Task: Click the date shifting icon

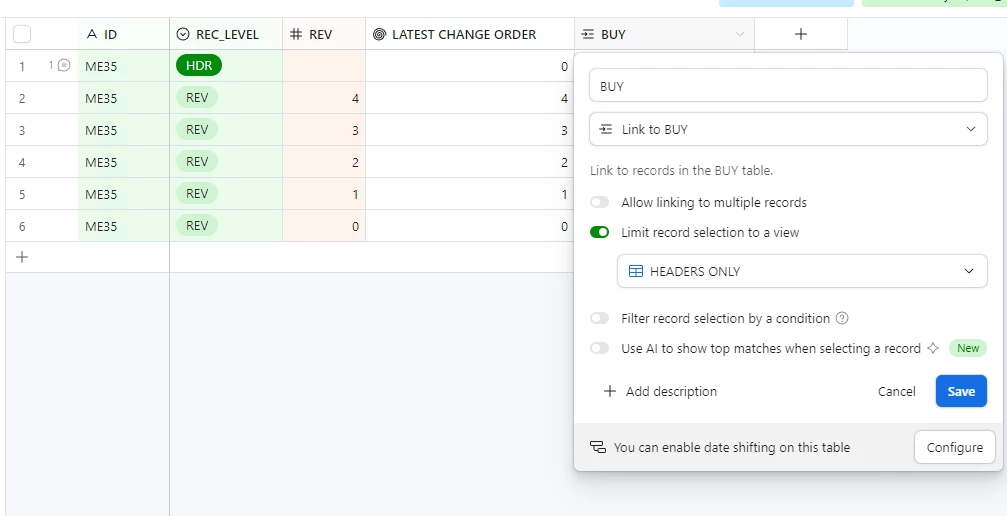Action: (598, 447)
